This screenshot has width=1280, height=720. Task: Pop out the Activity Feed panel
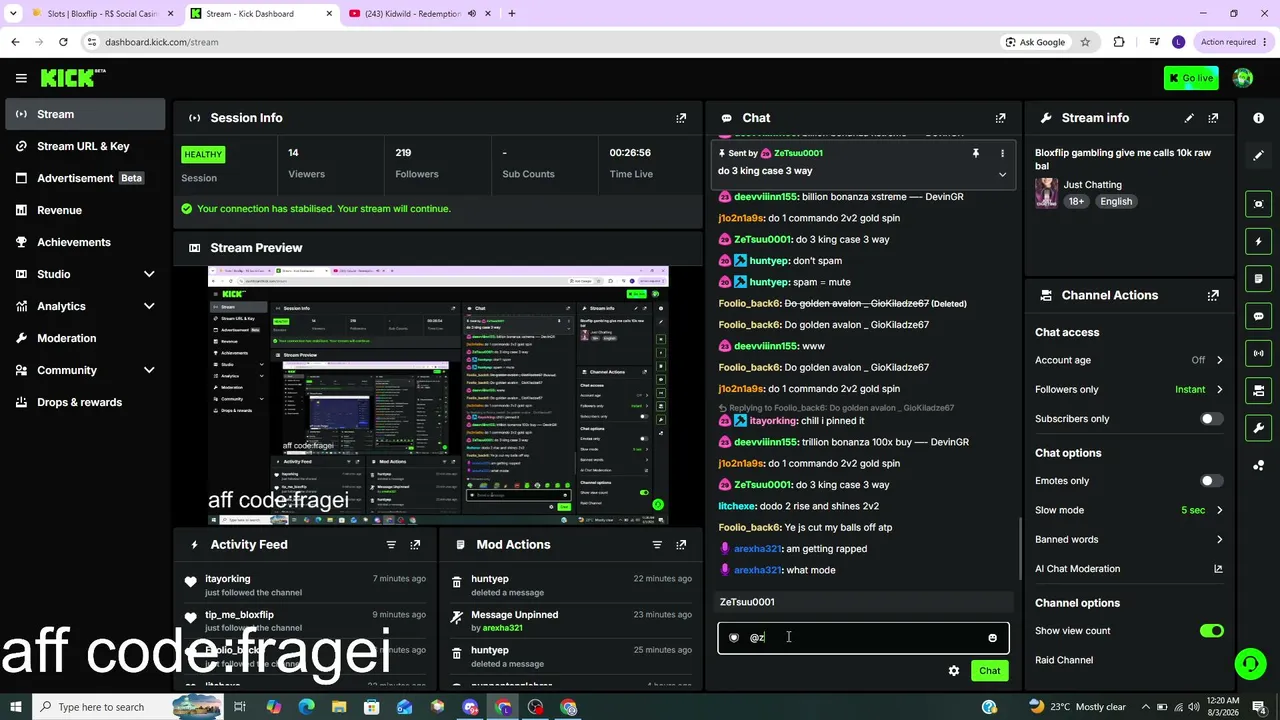click(415, 545)
